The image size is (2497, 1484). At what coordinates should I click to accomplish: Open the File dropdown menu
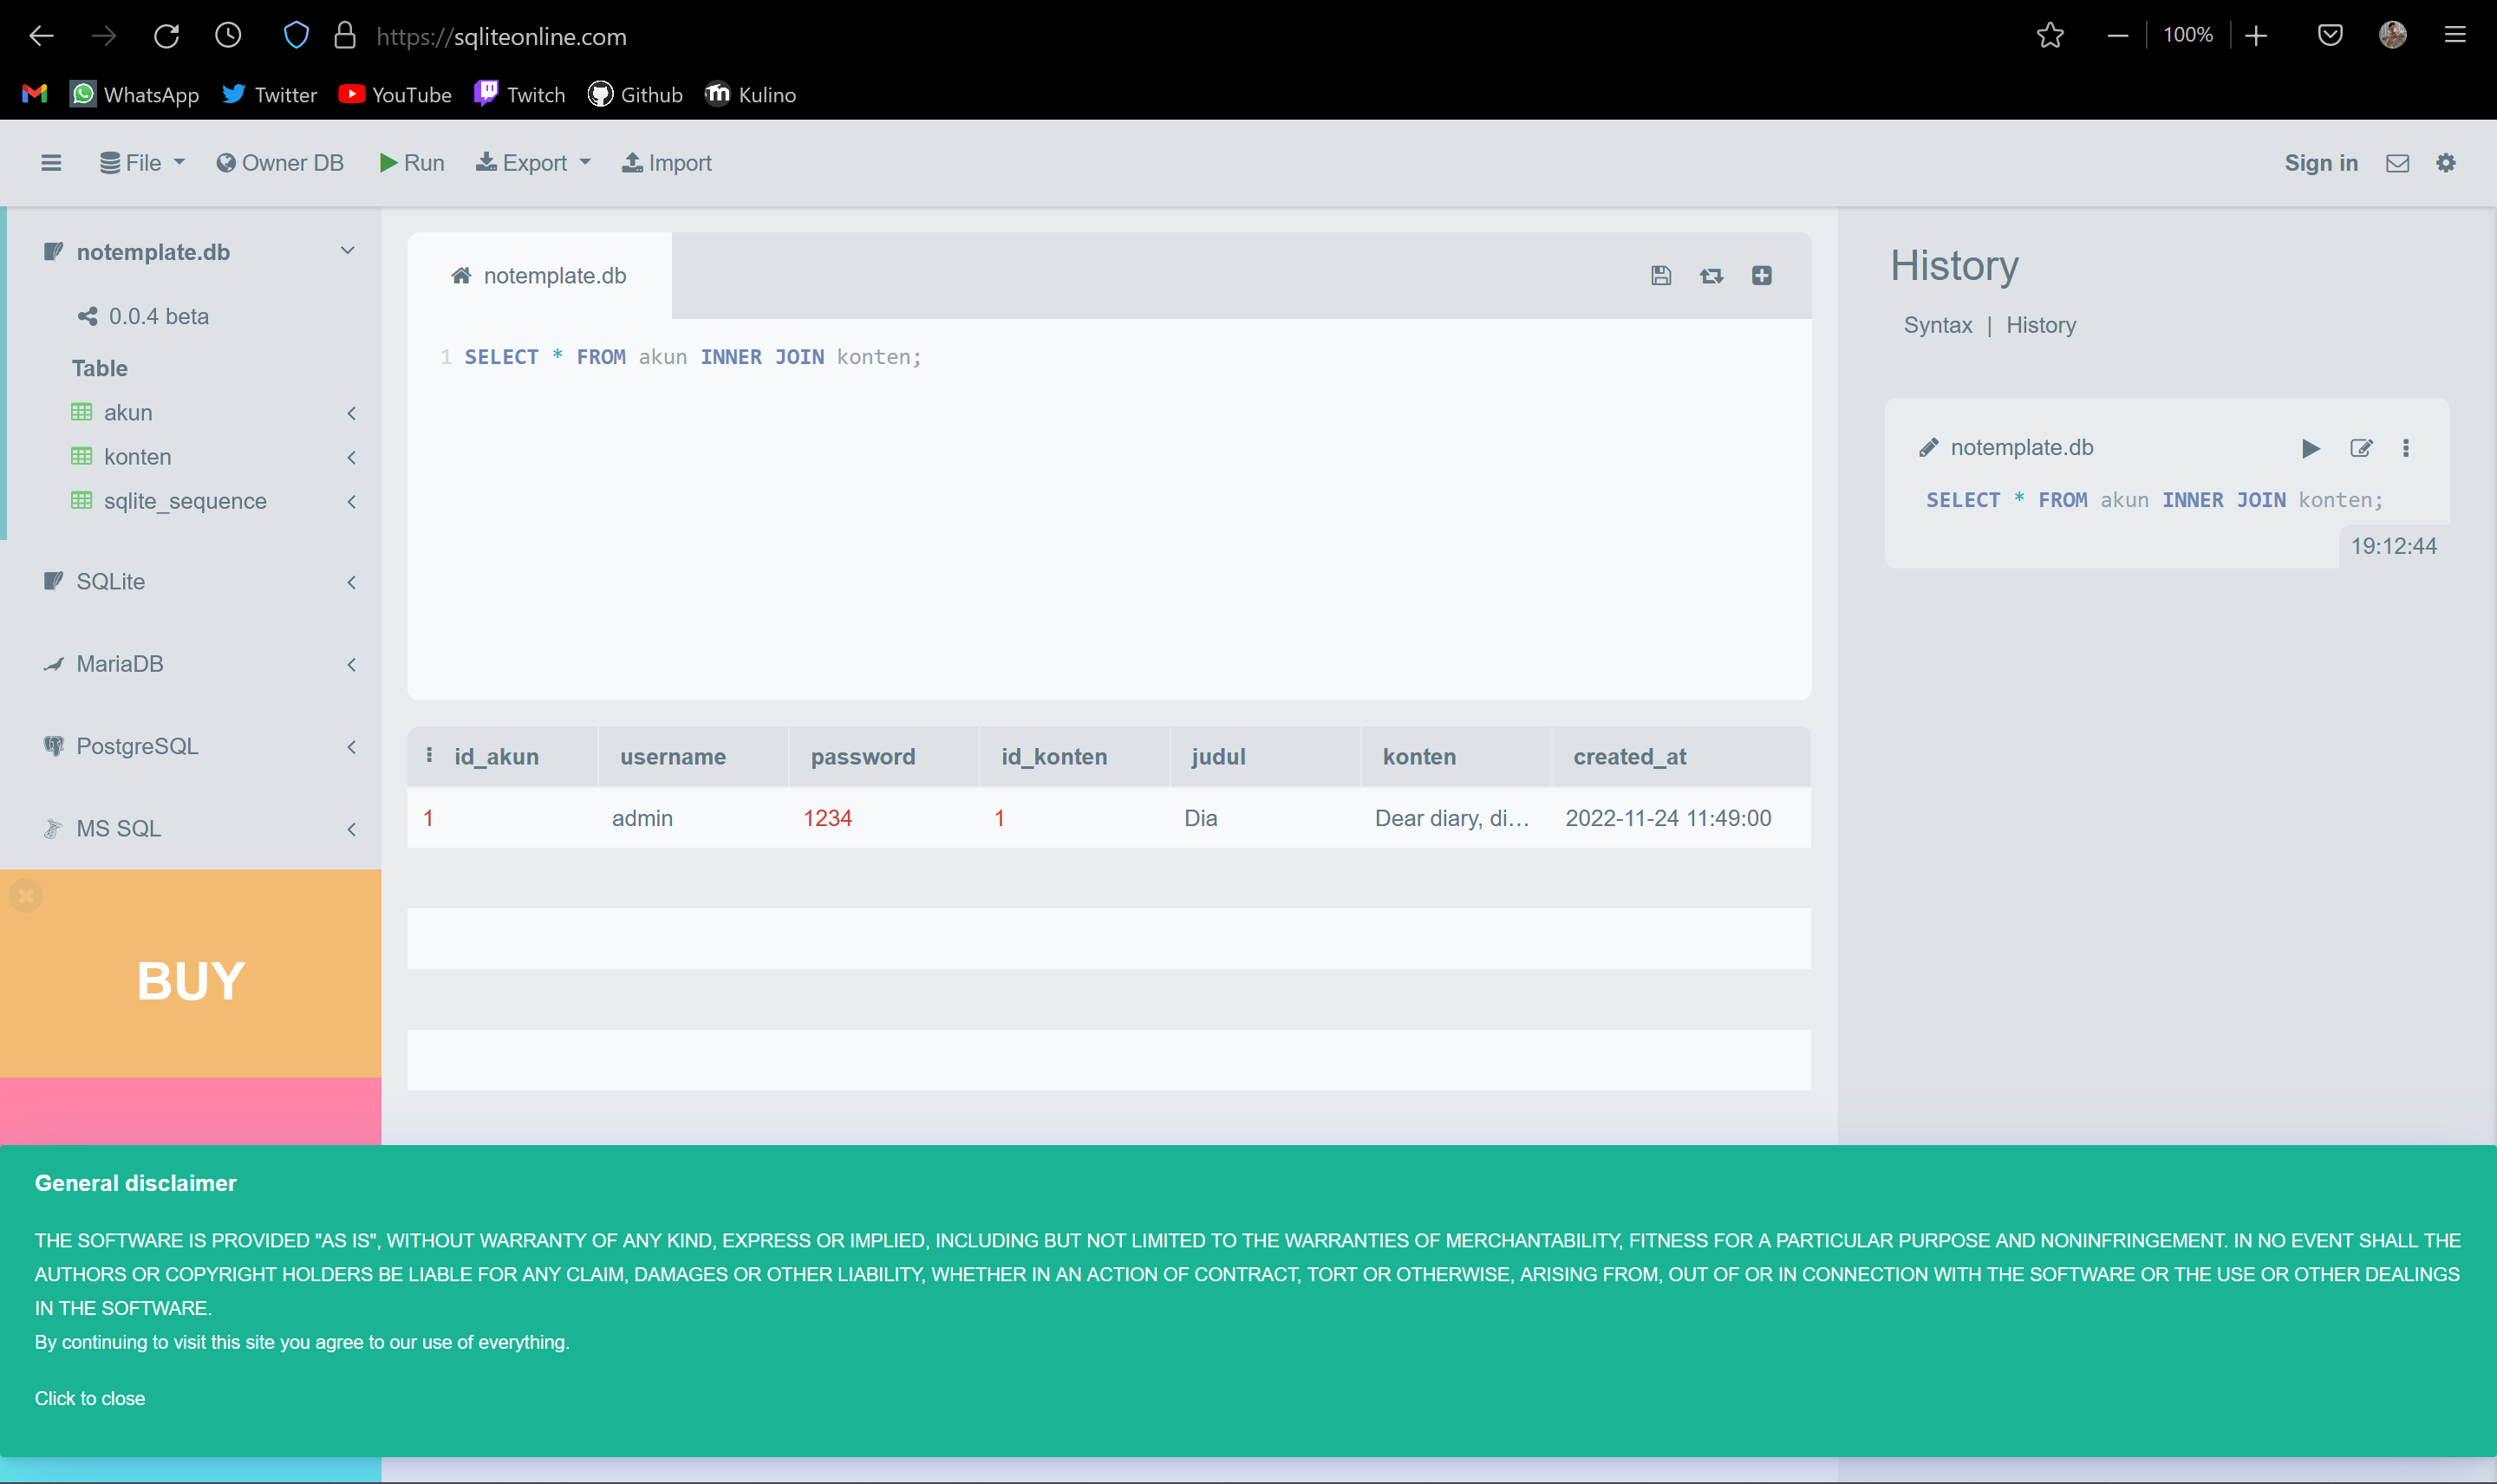coord(143,163)
